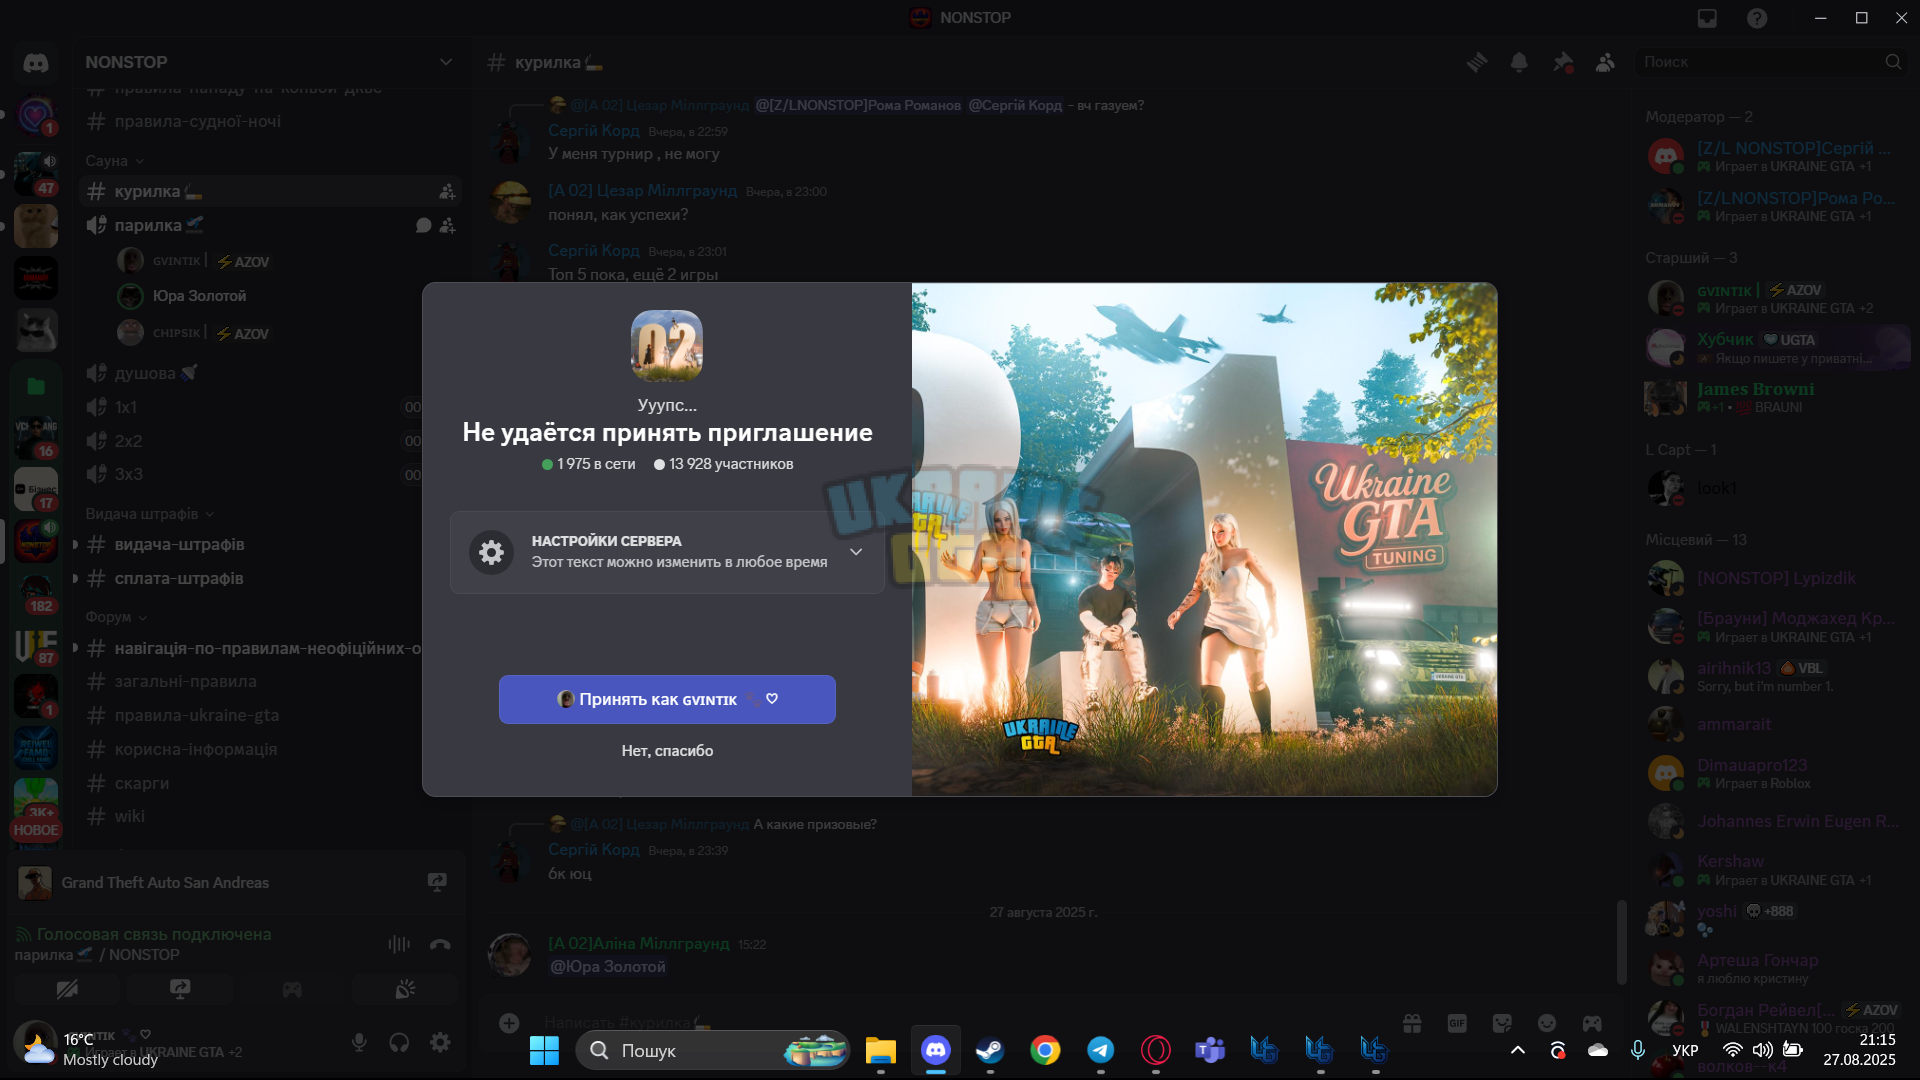This screenshot has height=1080, width=1920.
Task: Open the emoji picker
Action: (1547, 1023)
